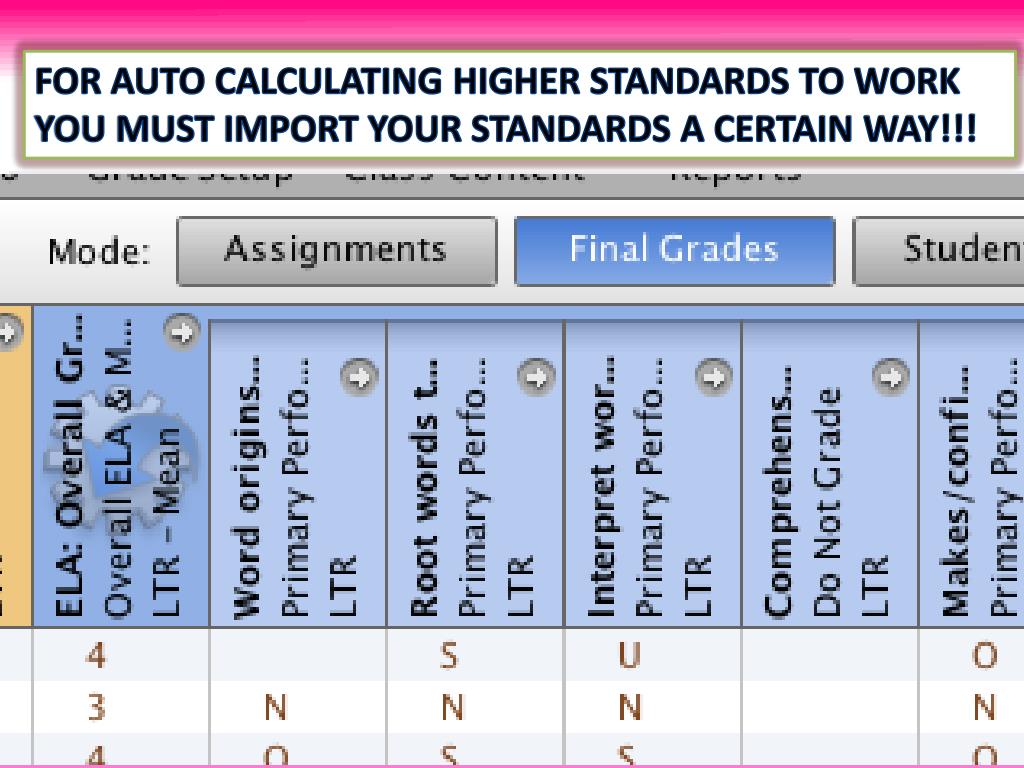Switch mode to Assignments
1024x768 pixels.
pos(336,251)
